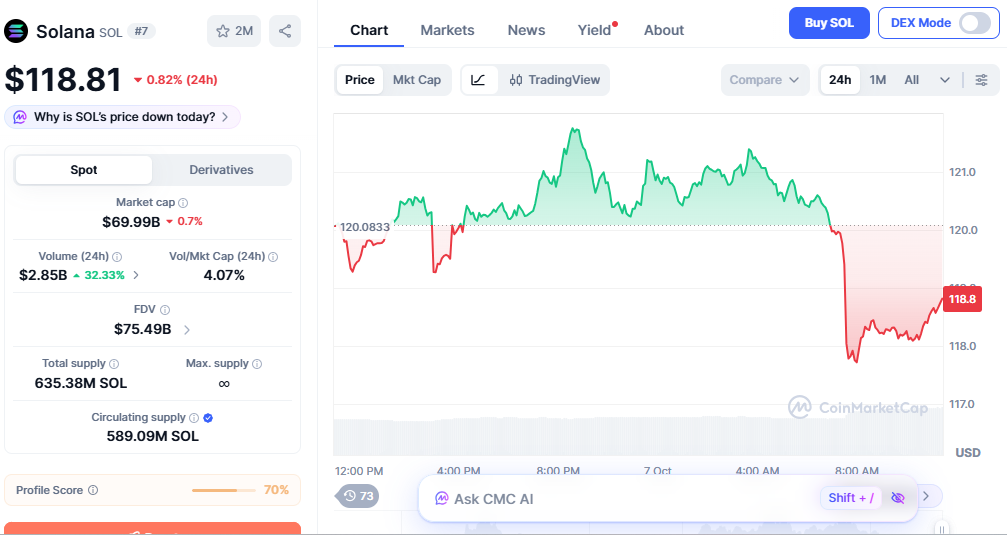
Task: Select Spot market data
Action: 83,170
